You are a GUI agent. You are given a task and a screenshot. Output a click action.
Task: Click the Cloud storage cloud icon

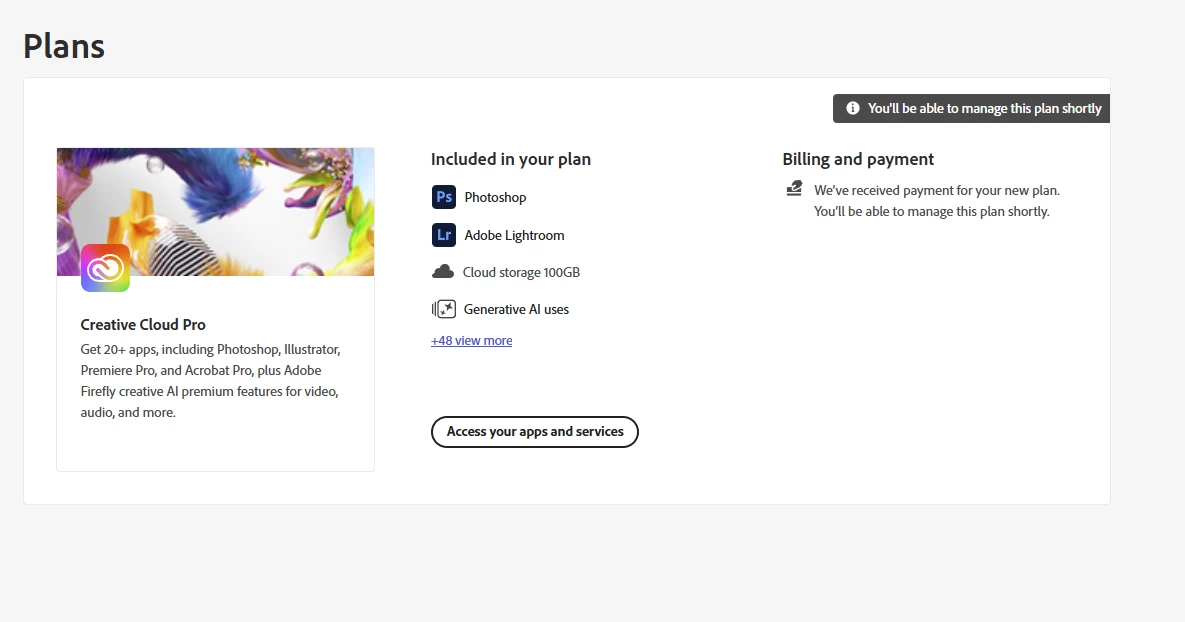pos(443,272)
